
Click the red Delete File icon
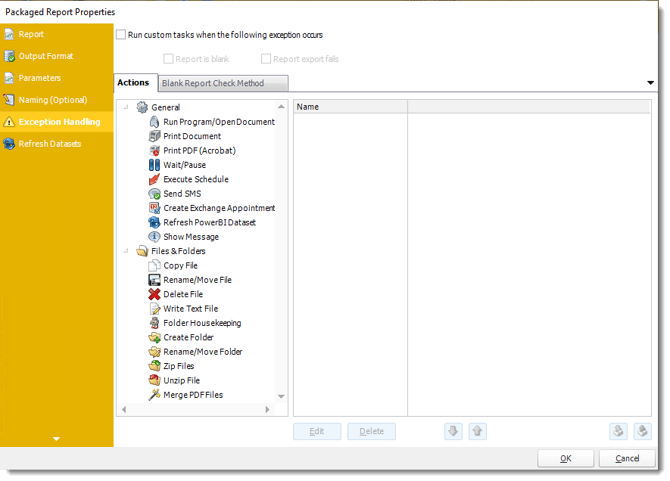pos(154,294)
